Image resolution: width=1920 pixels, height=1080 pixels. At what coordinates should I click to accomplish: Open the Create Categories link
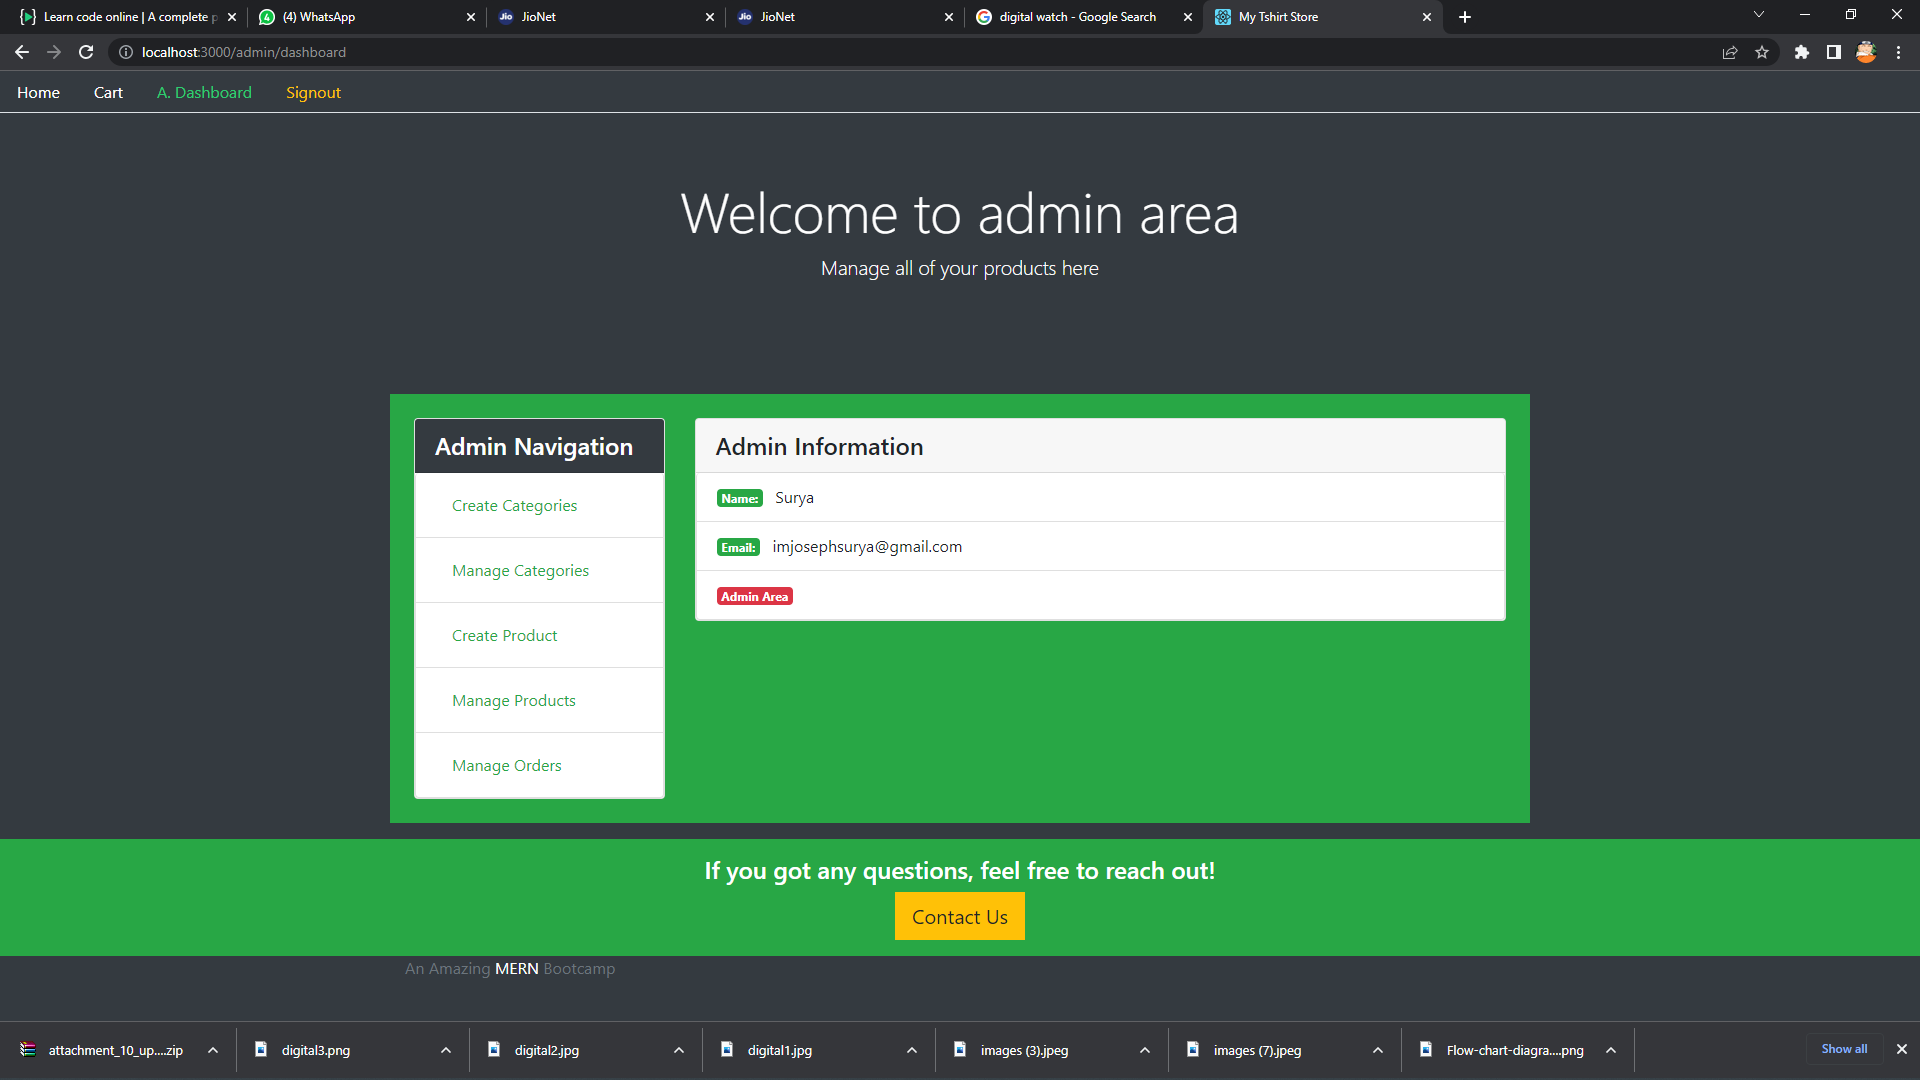point(514,505)
